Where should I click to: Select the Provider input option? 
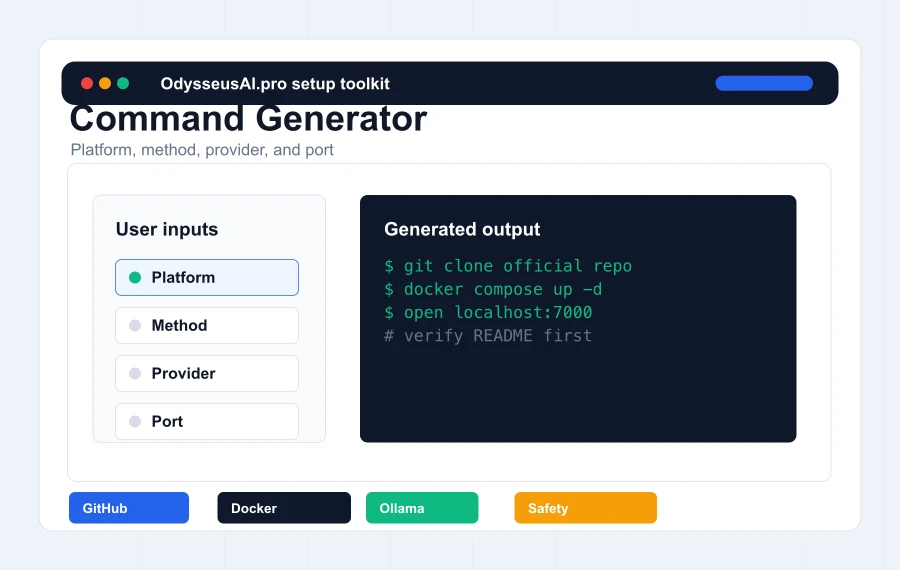click(207, 373)
